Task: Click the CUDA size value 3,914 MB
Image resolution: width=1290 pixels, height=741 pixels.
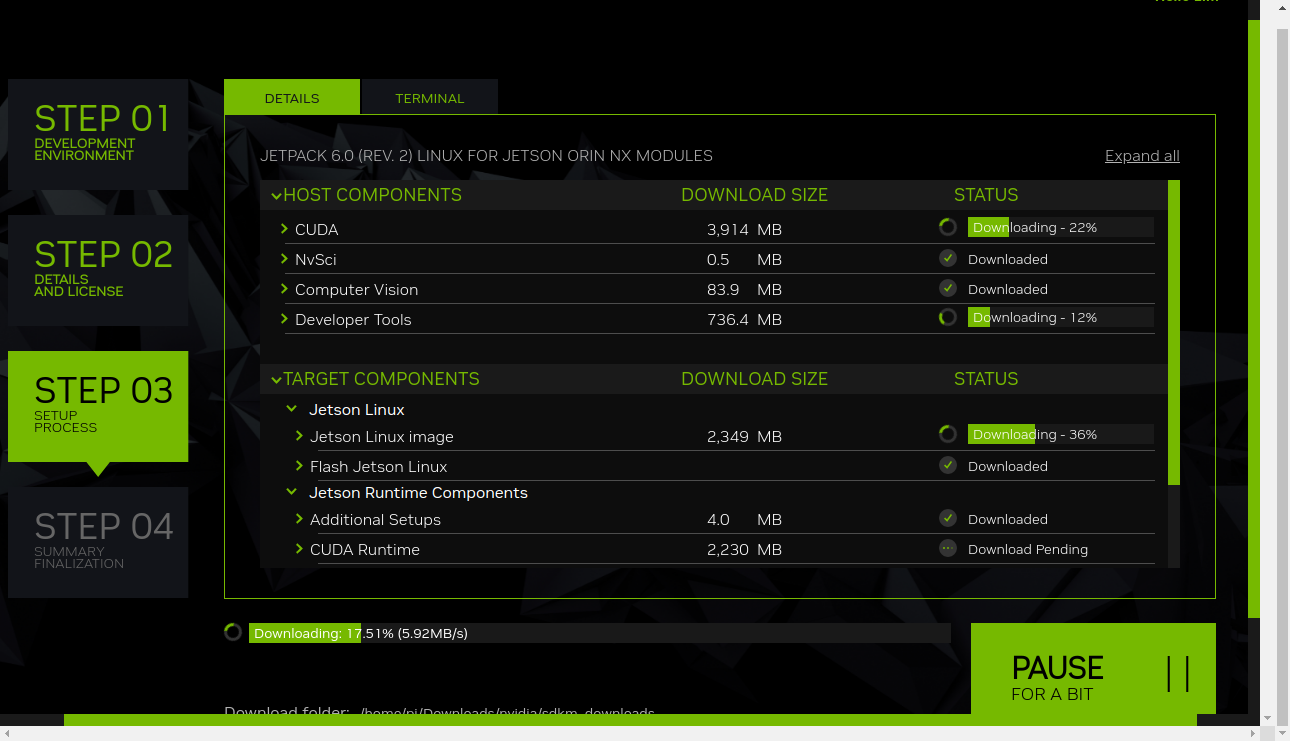Action: [744, 229]
